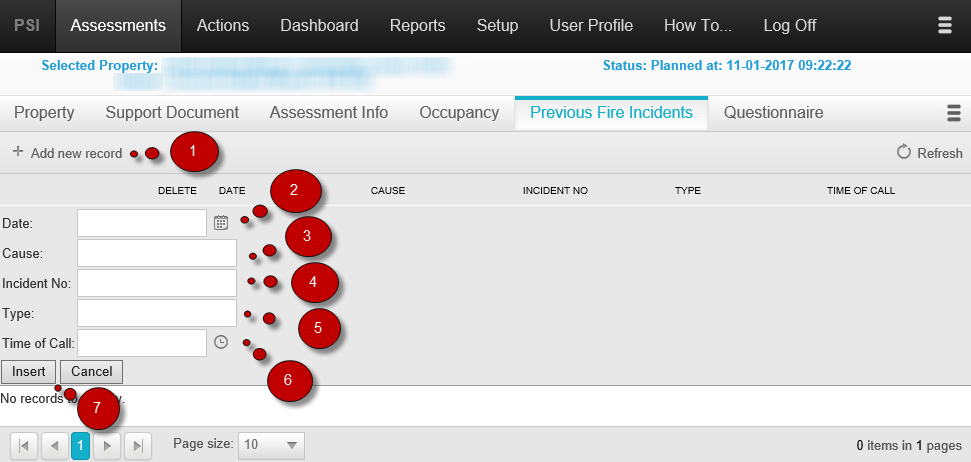Open the Dashboard menu
971x462 pixels.
[x=320, y=25]
